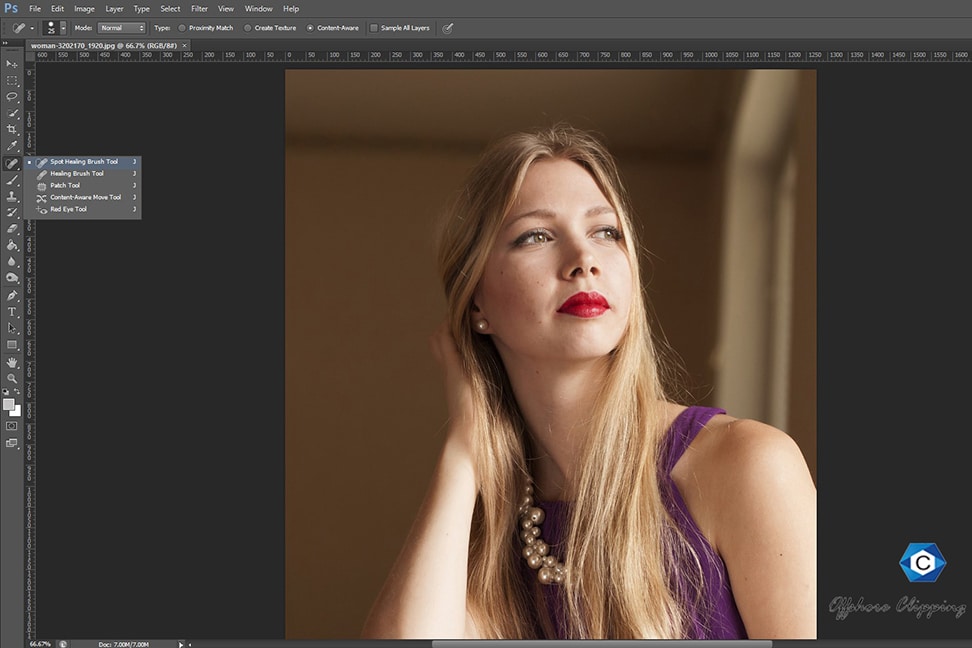Open the Mode dropdown in options bar
Screen dimensions: 972x648
[123, 28]
